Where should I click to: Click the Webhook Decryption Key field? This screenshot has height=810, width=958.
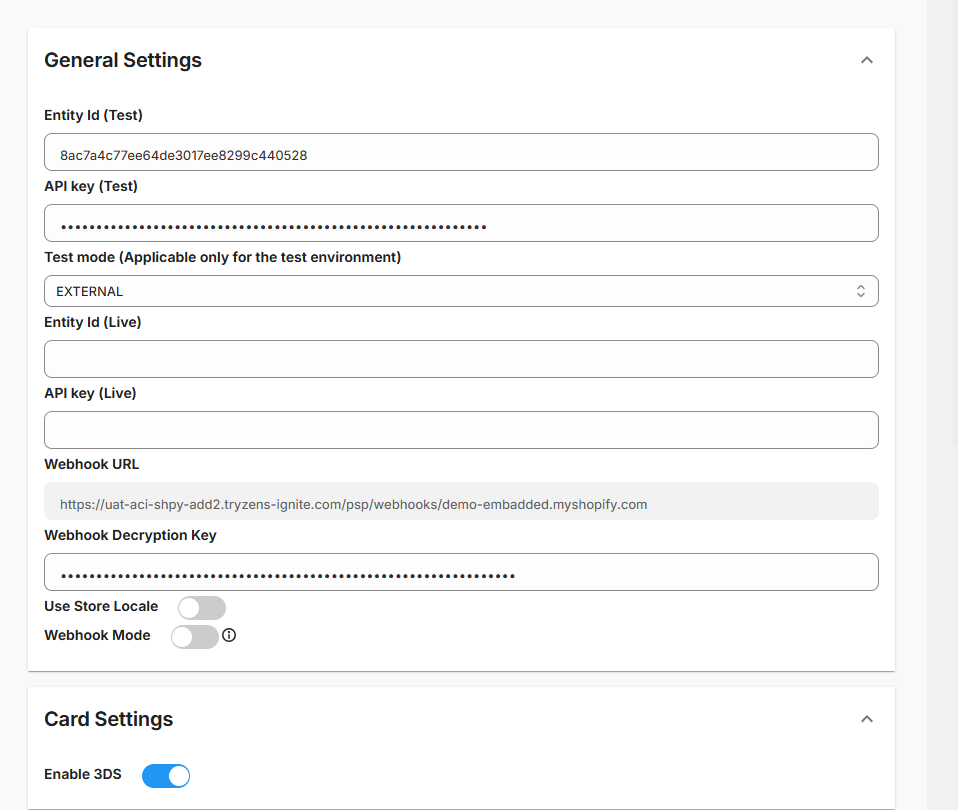coord(461,572)
